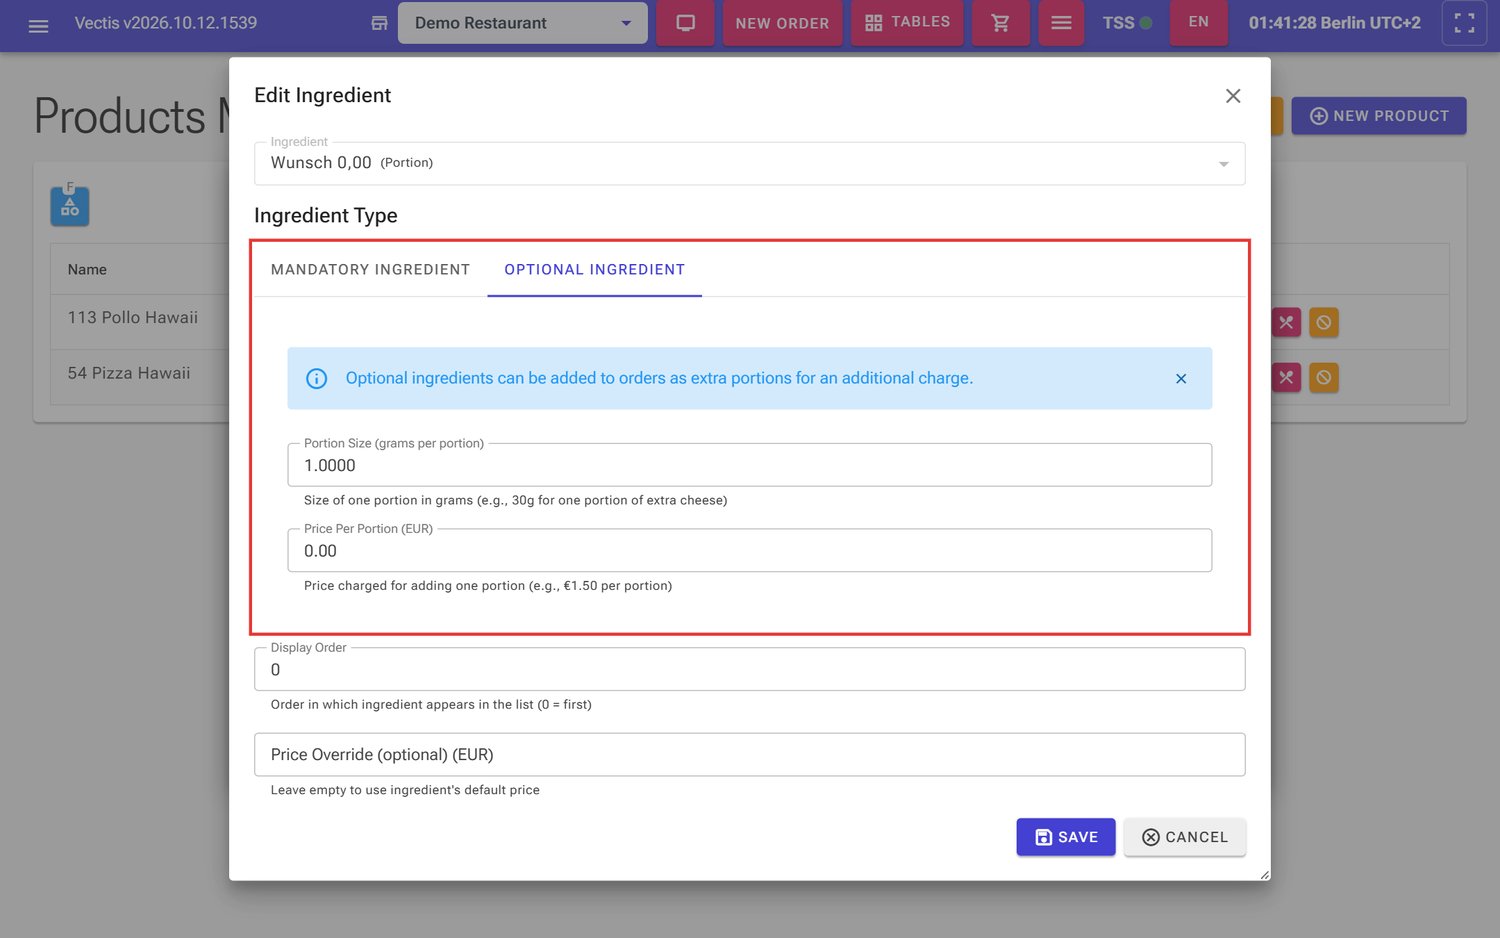Focus the Price Per Portion field
1500x938 pixels.
point(750,551)
